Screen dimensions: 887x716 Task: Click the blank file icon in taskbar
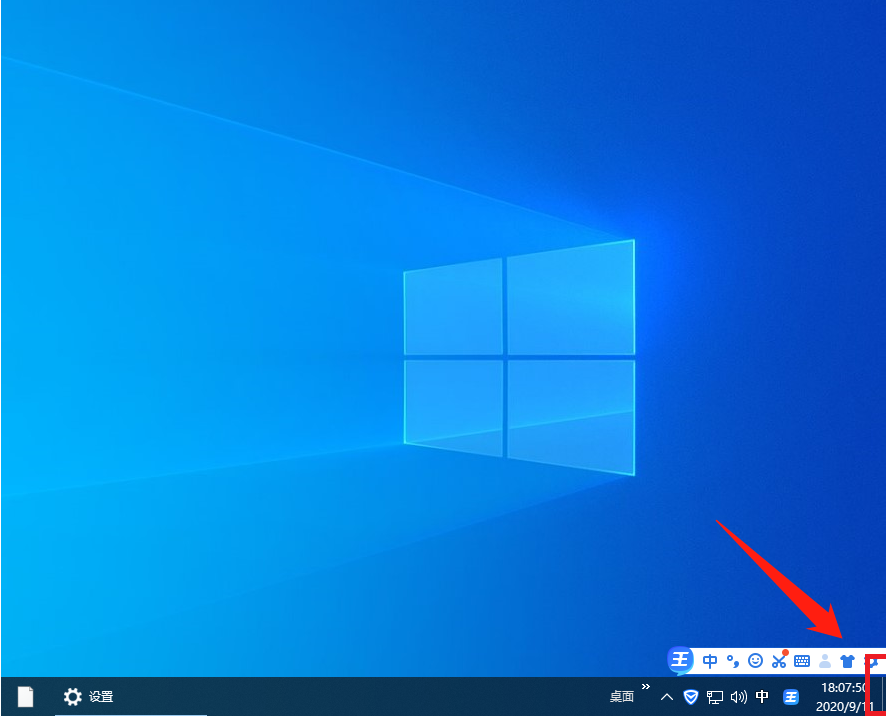click(x=25, y=697)
